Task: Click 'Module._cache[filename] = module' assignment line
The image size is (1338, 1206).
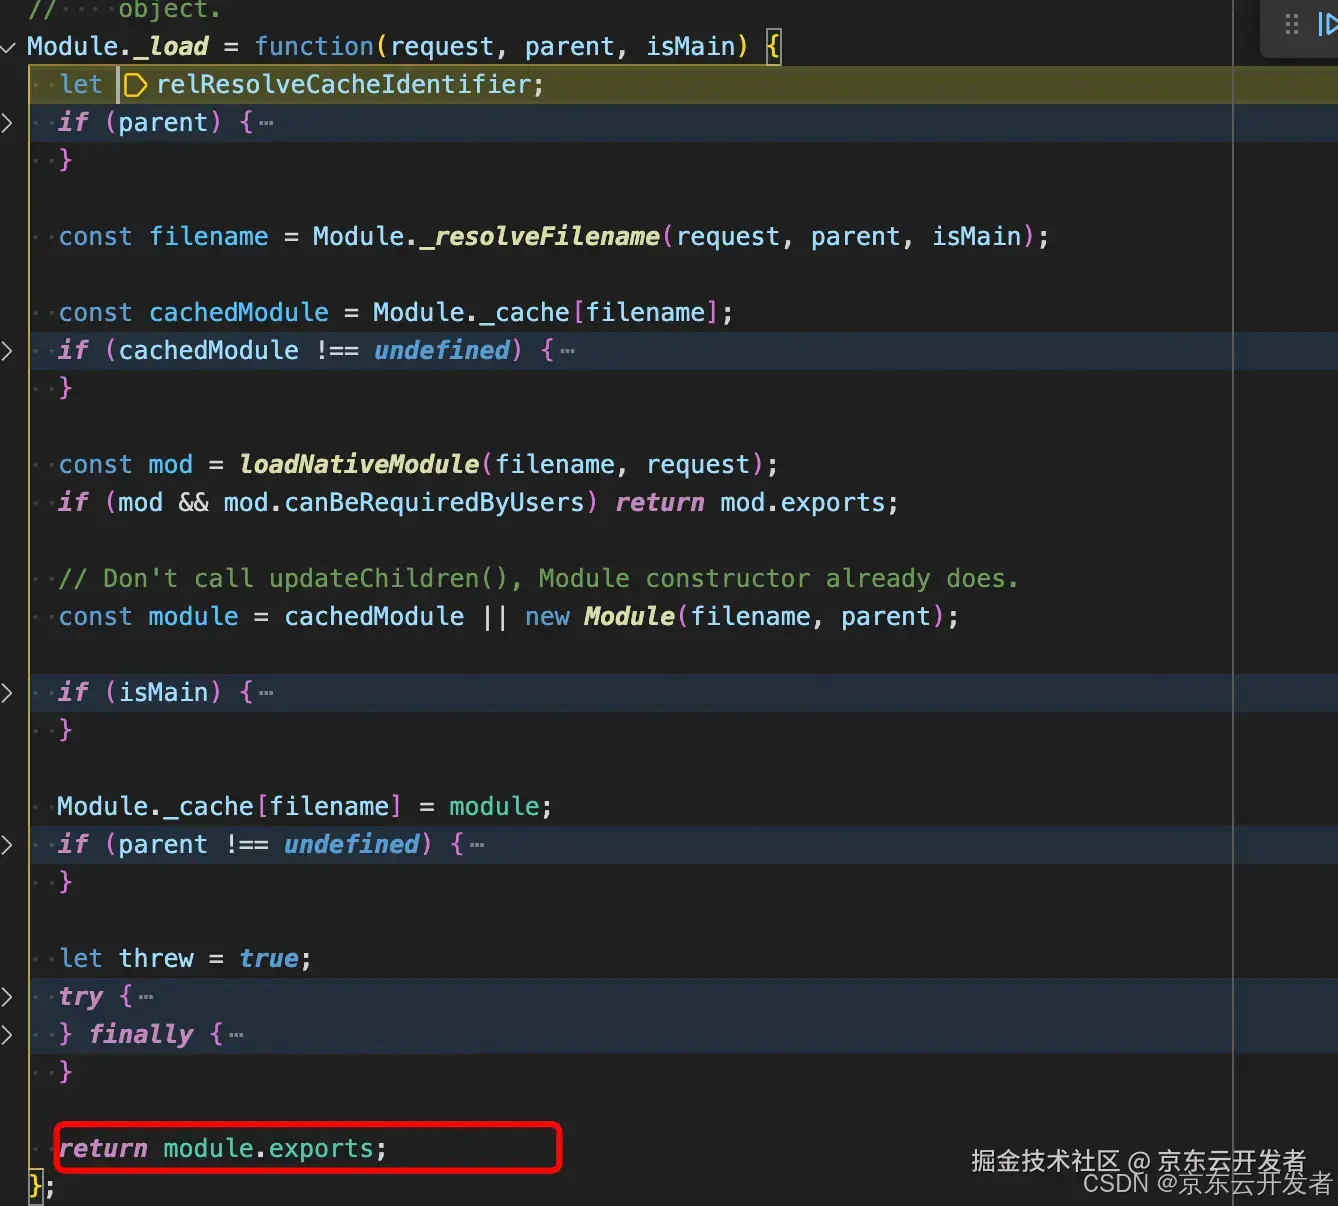Action: 304,807
